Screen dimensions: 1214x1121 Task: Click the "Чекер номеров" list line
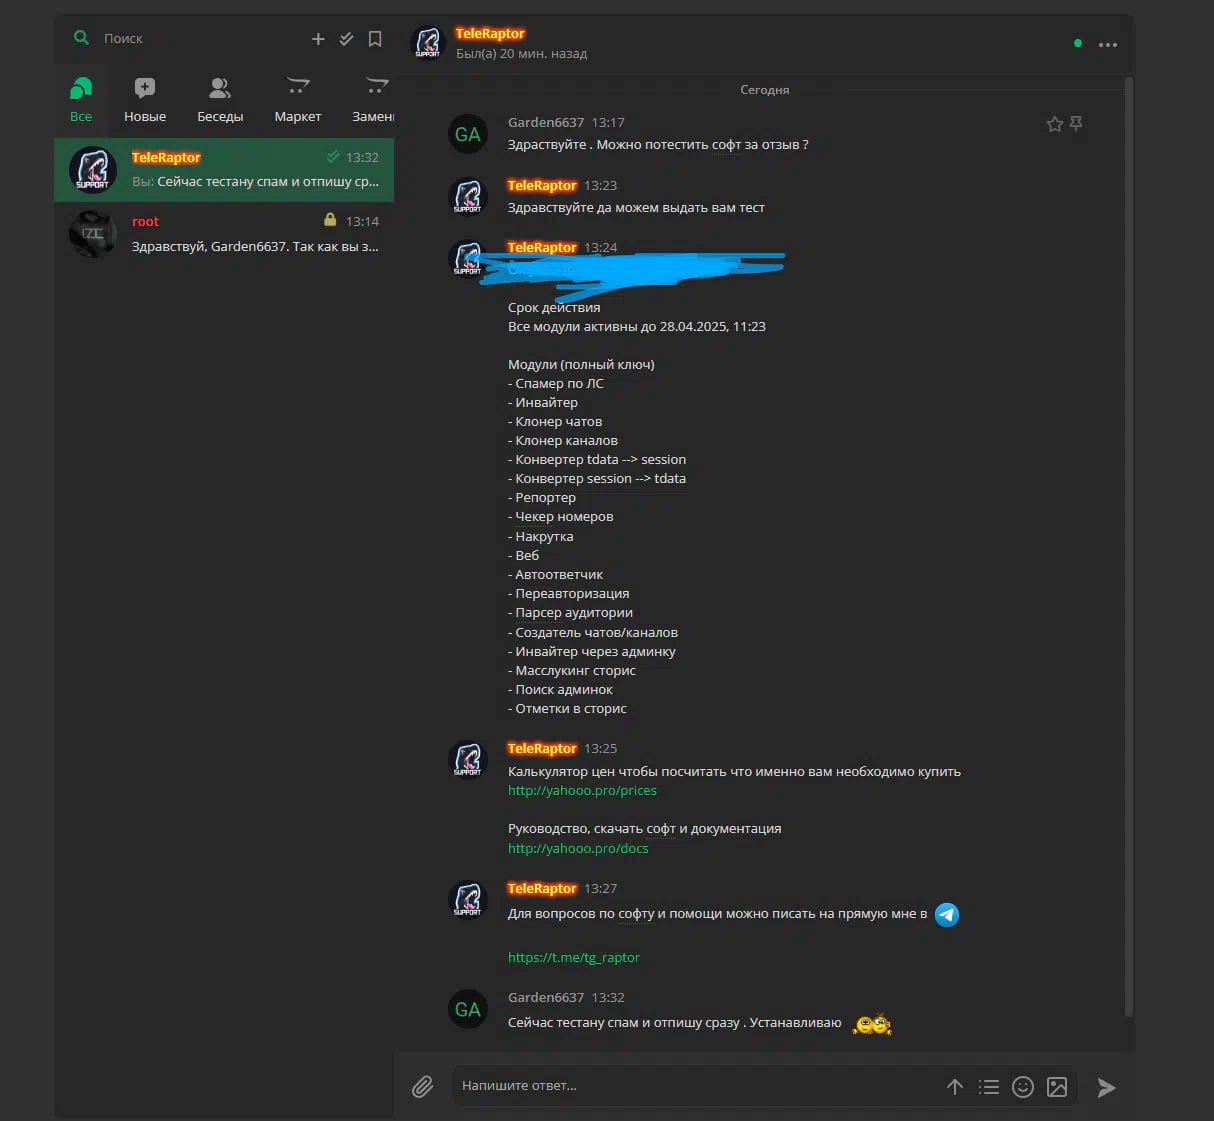[x=561, y=516]
